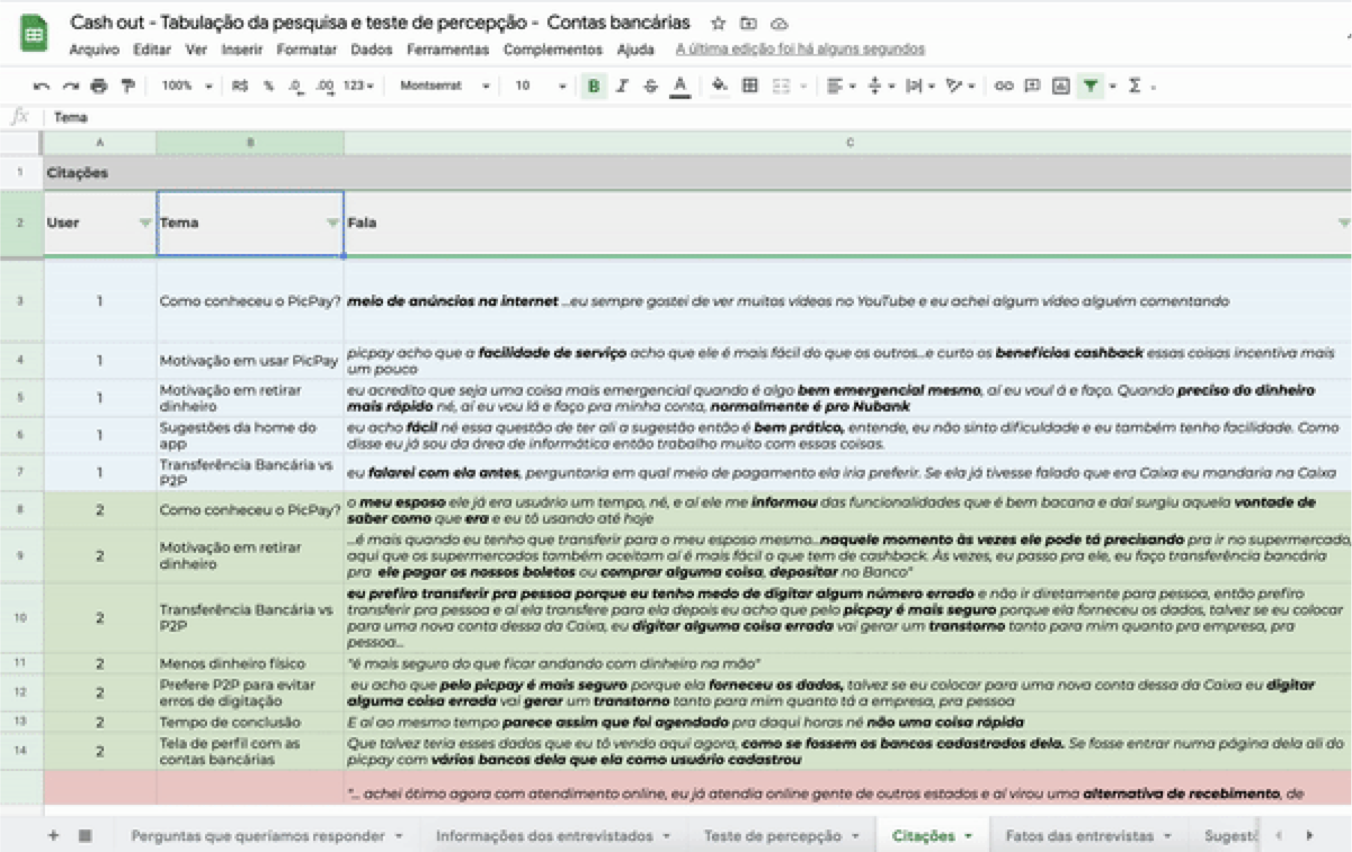Check cloud save status icon
1352x852 pixels.
780,23
